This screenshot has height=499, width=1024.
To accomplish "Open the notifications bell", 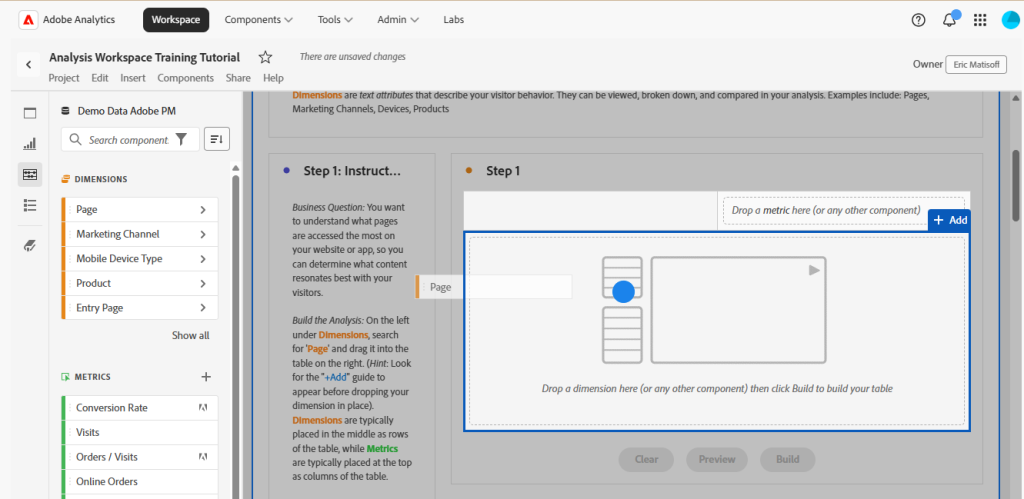I will coord(949,20).
